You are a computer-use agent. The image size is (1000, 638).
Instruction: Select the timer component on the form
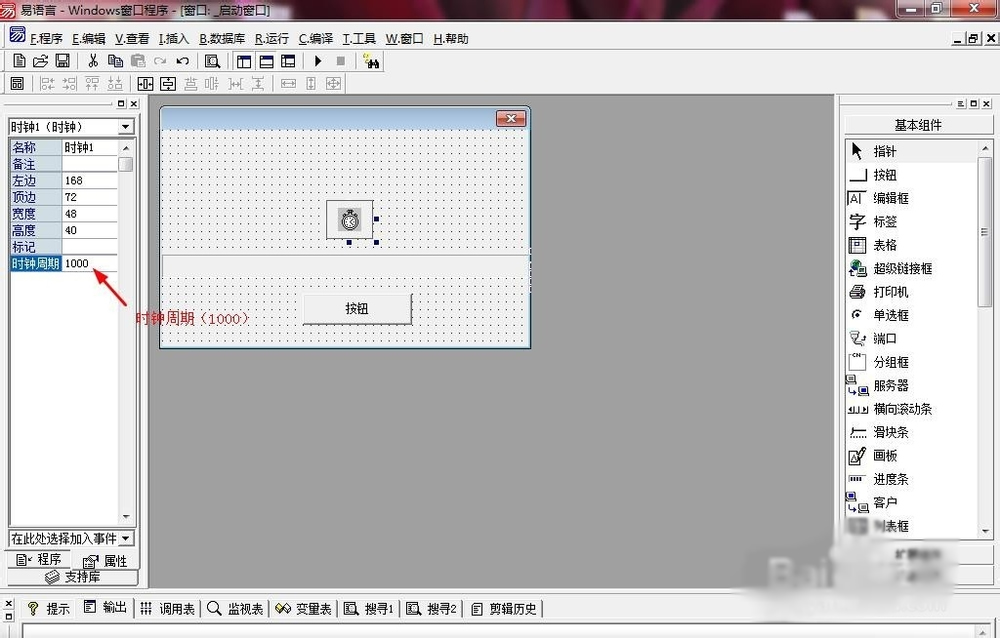tap(349, 220)
